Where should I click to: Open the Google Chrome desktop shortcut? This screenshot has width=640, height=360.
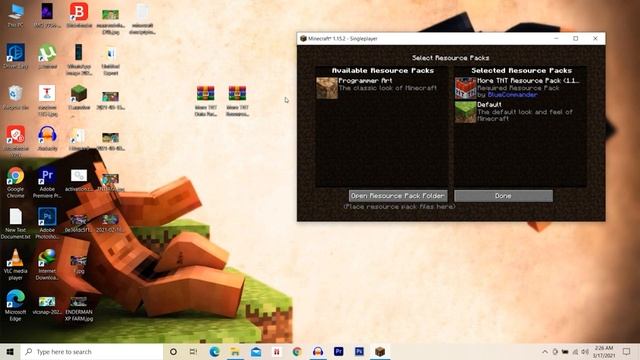[x=16, y=182]
